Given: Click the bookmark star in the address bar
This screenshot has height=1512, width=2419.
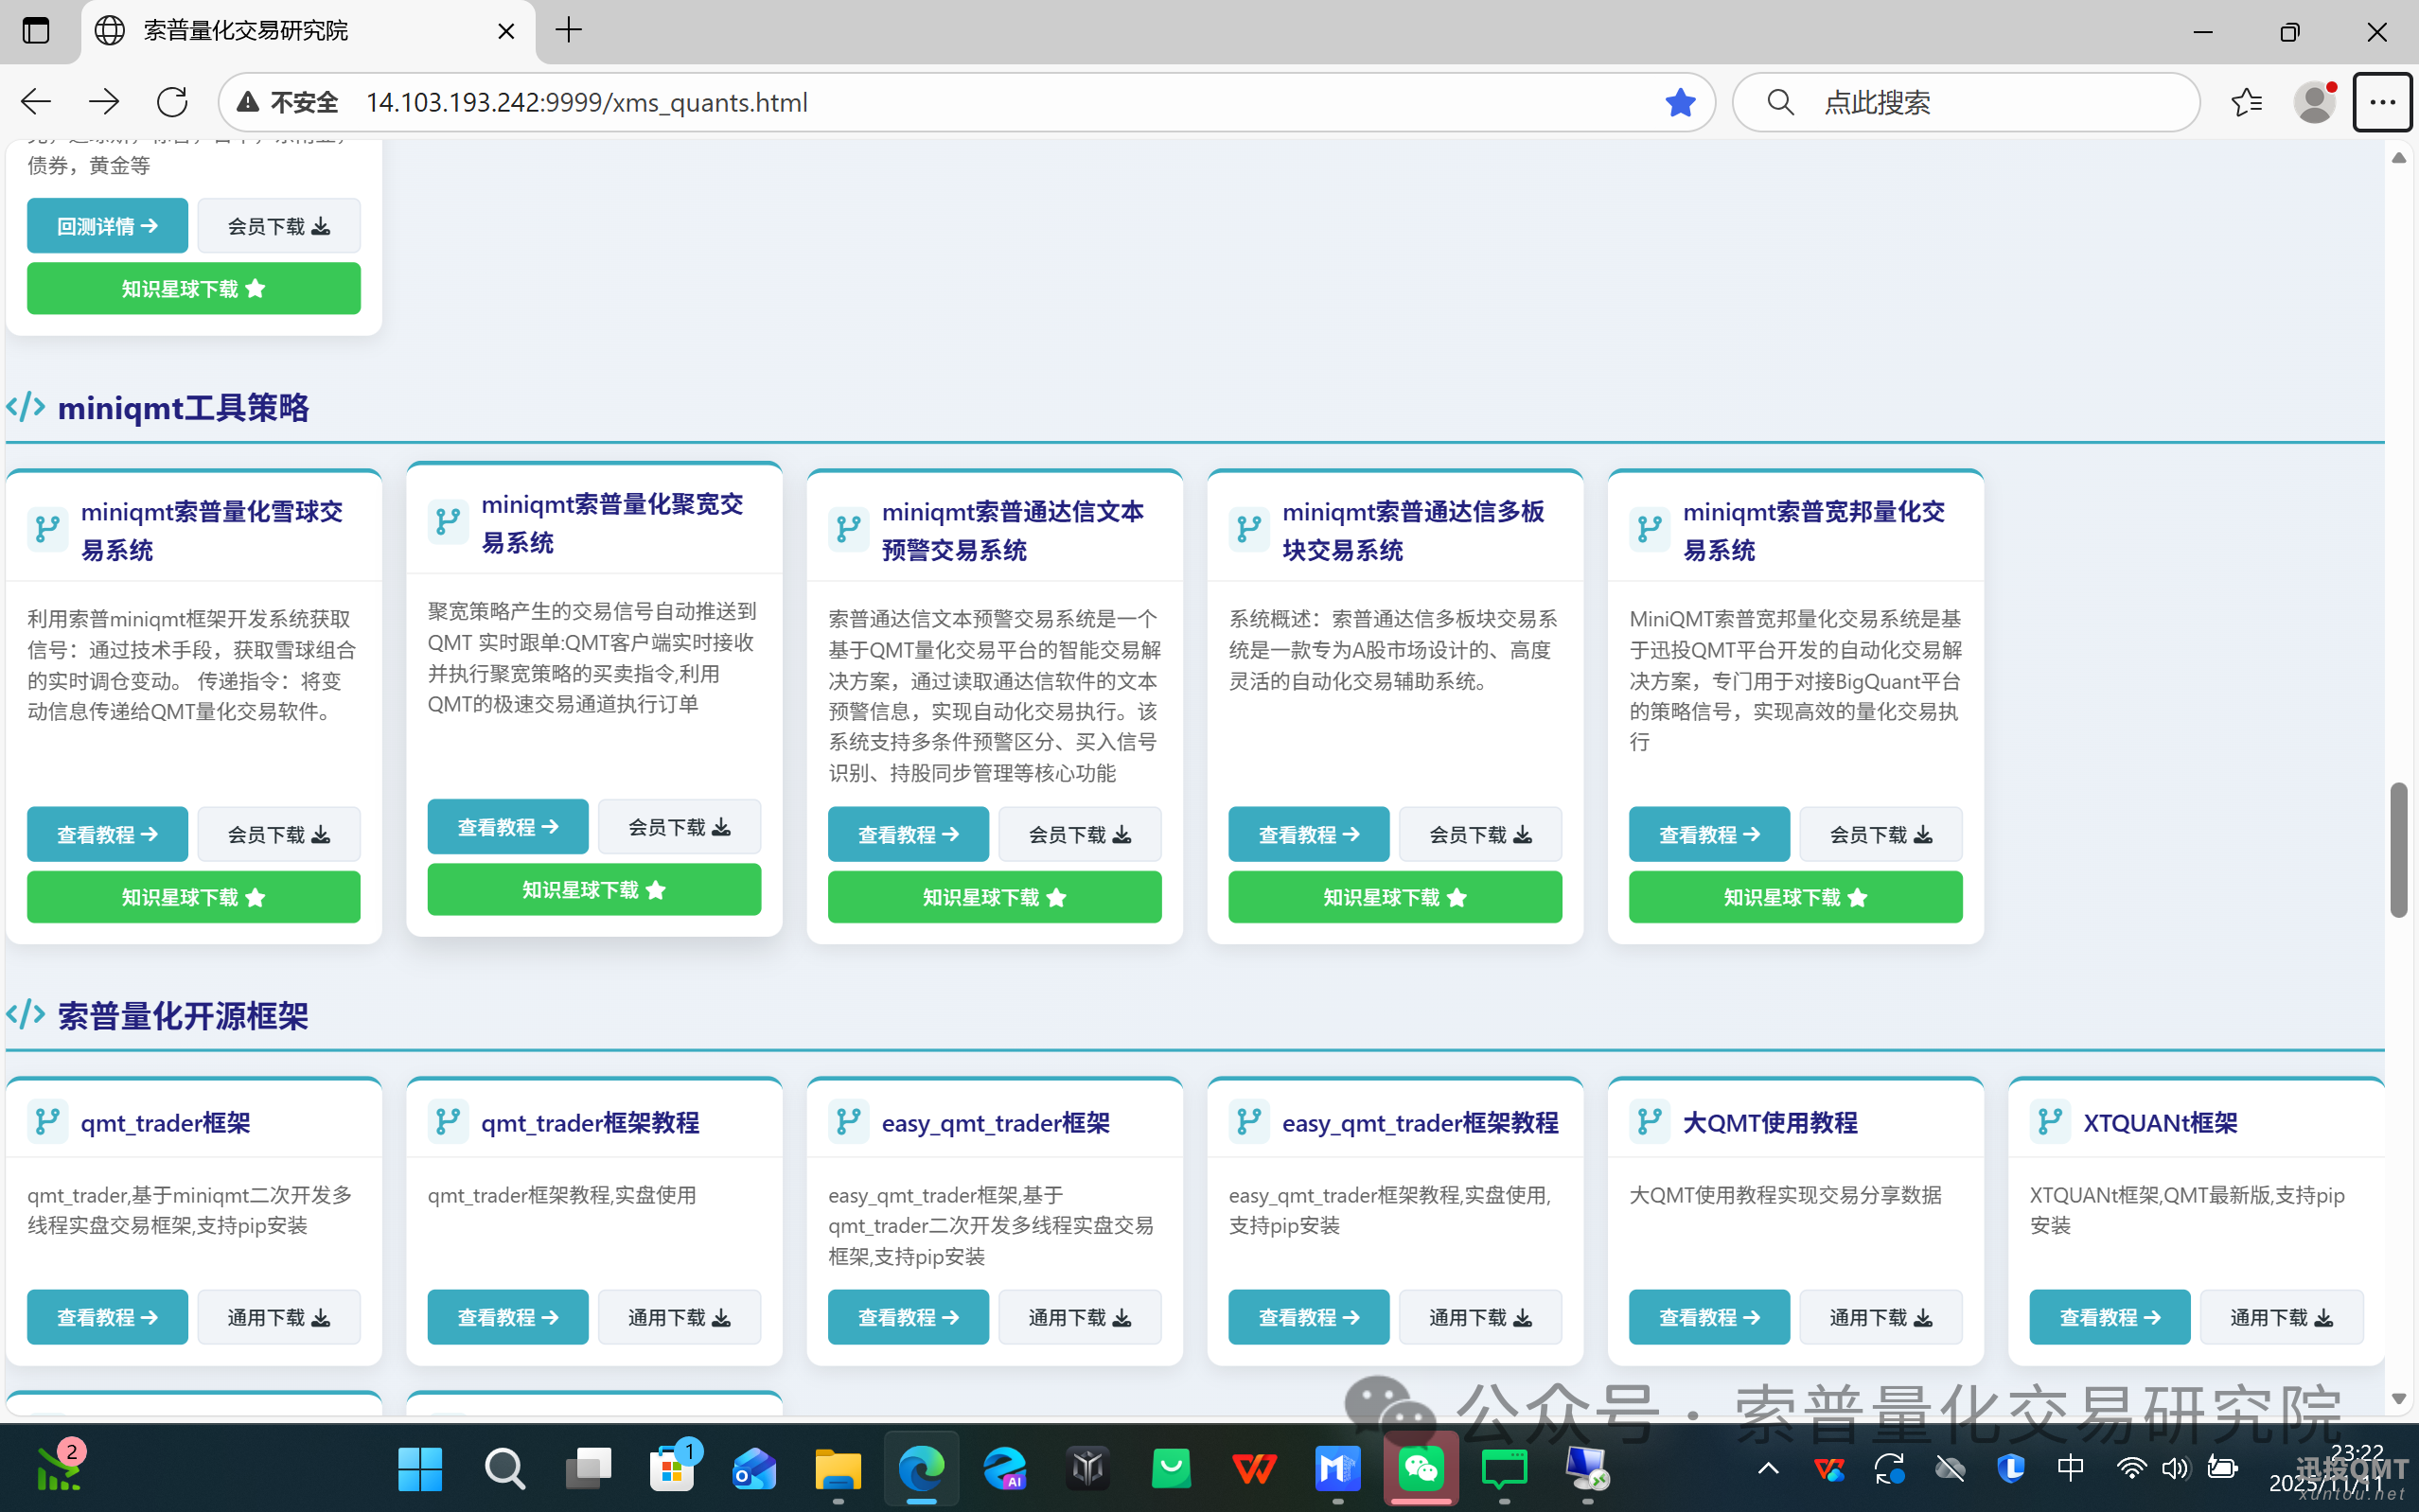Looking at the screenshot, I should click(x=1681, y=101).
